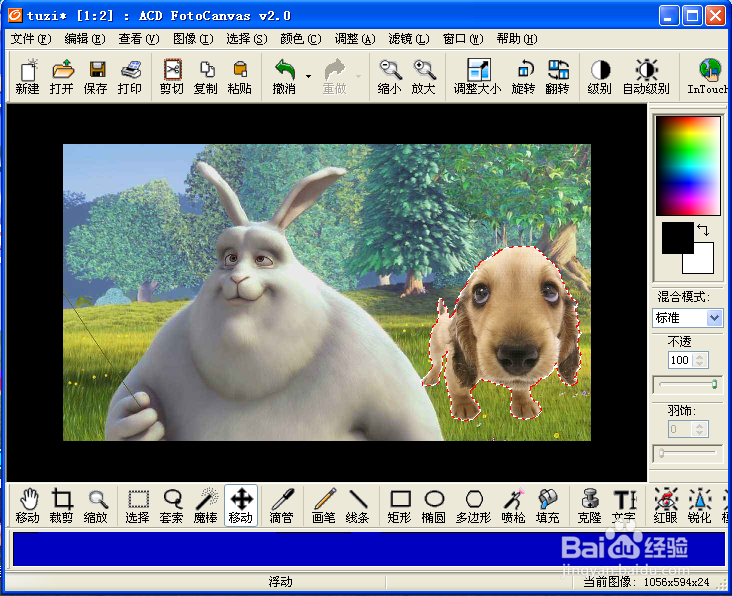This screenshot has width=732, height=596.
Task: Select the 画笔 brush tool
Action: click(x=324, y=506)
